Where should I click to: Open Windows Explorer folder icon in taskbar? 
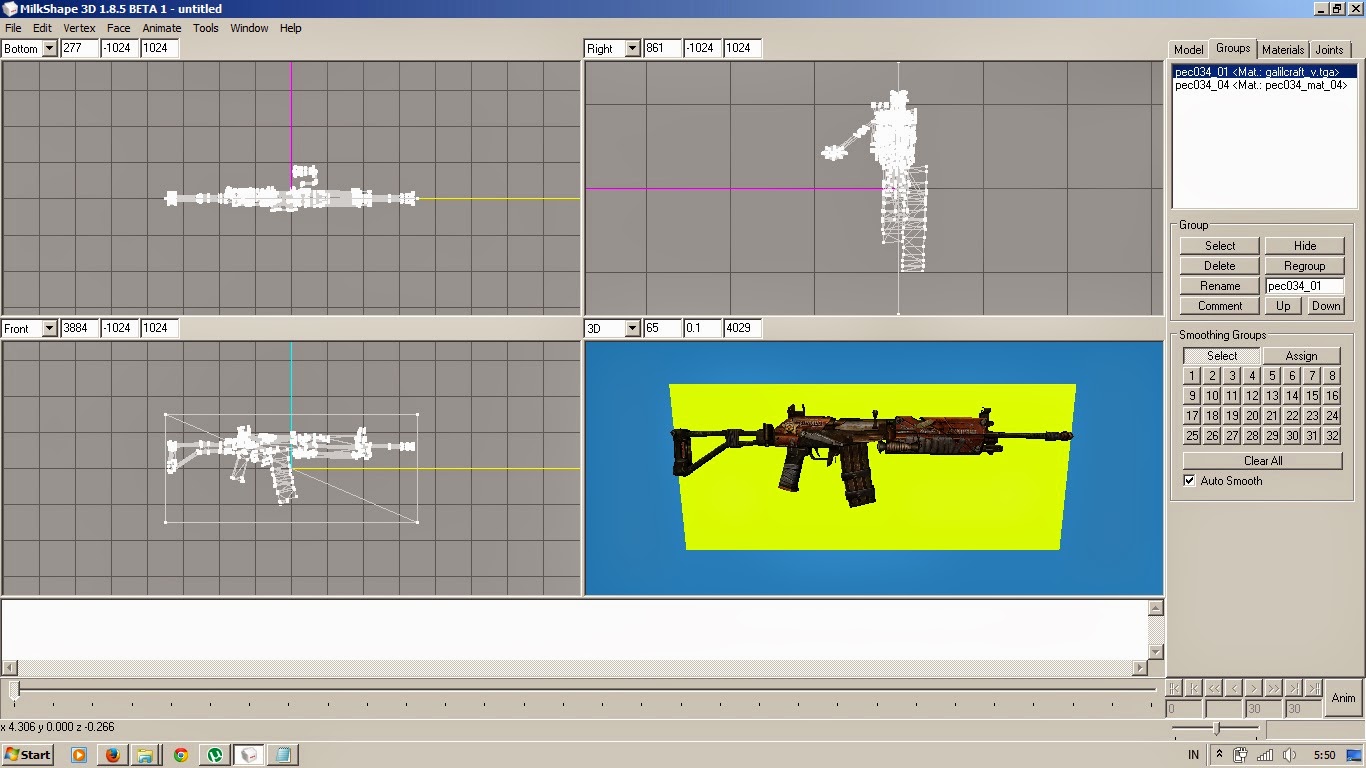(x=145, y=755)
